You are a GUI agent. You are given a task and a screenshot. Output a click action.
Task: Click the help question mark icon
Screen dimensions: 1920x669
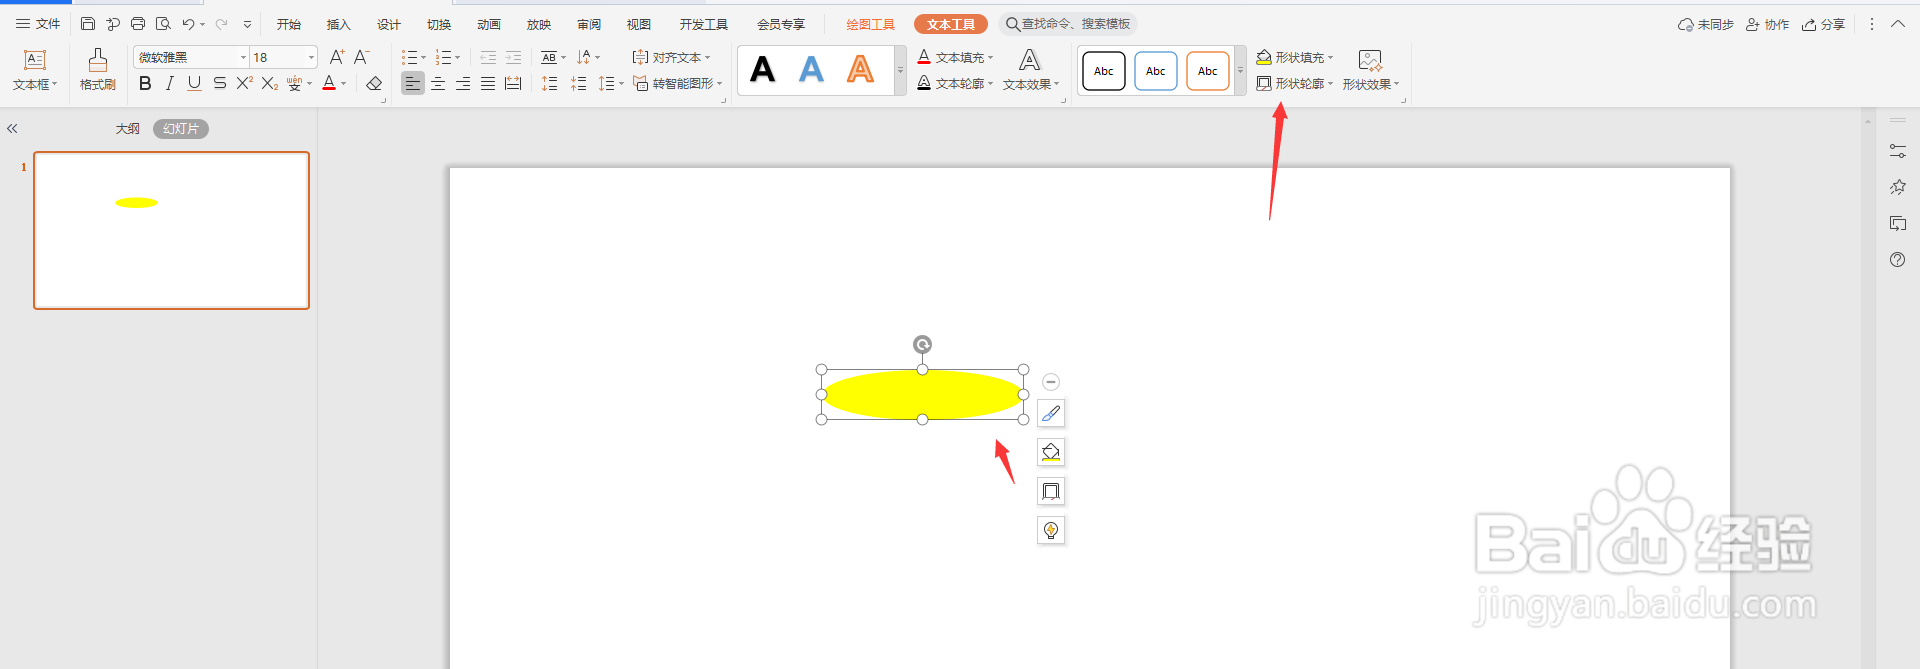pyautogui.click(x=1897, y=260)
